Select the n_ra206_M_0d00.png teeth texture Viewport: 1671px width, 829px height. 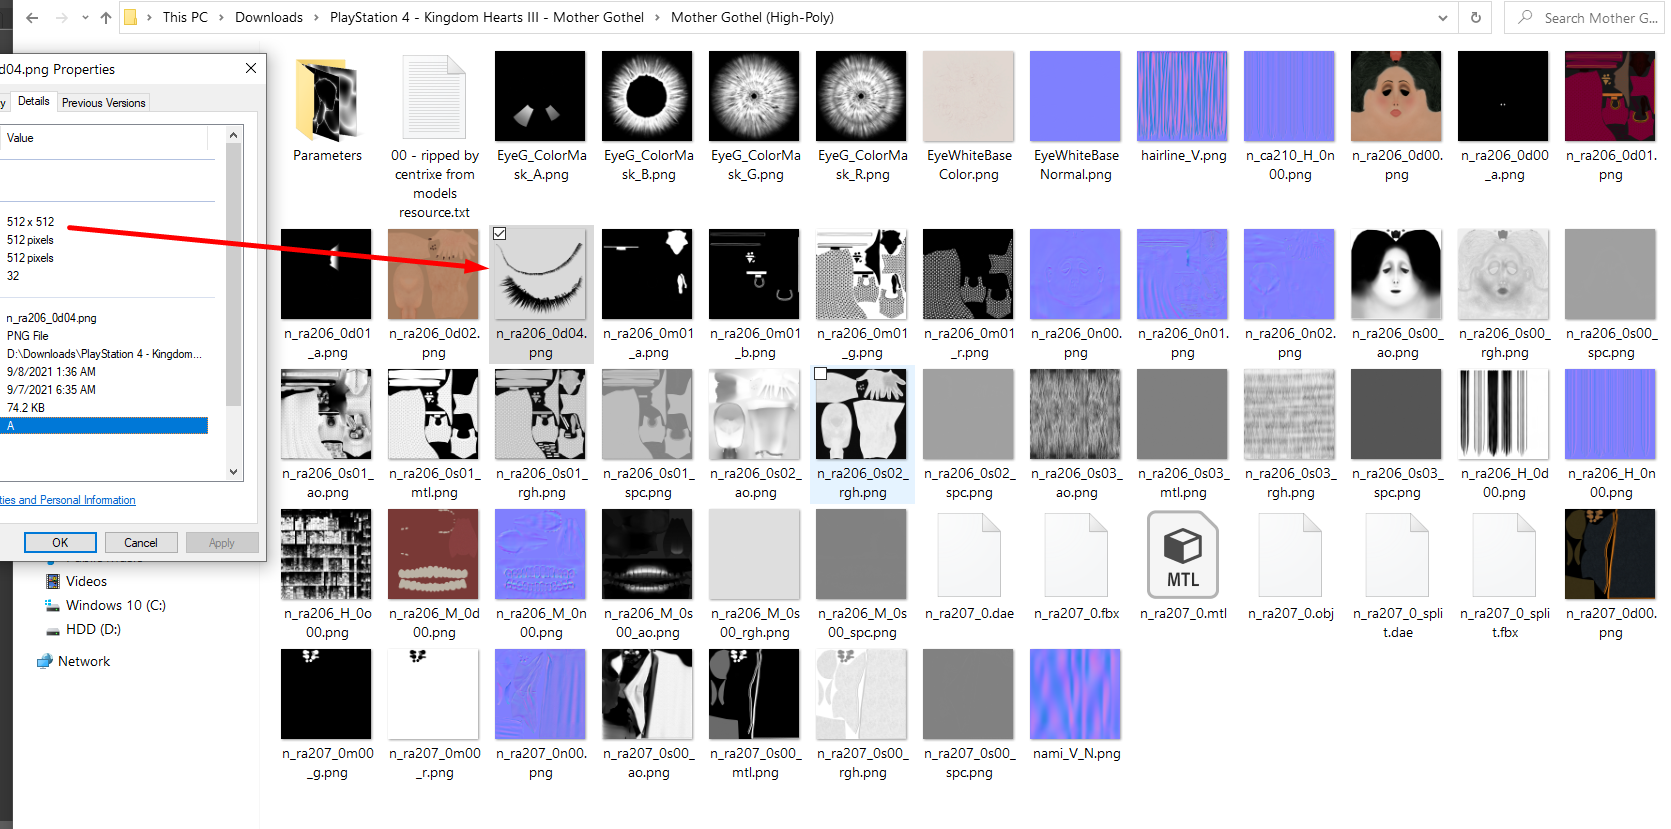click(x=434, y=575)
